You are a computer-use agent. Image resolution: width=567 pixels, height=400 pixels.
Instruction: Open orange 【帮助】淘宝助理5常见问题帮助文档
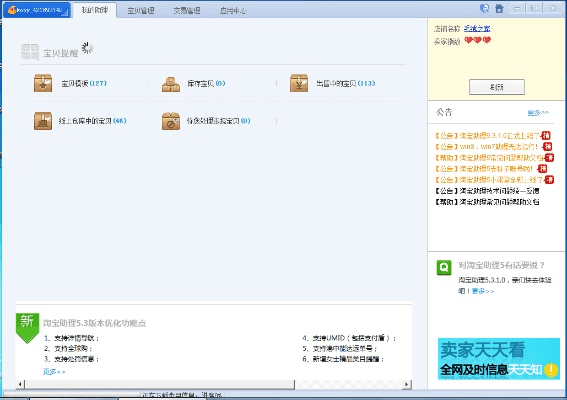coord(490,158)
